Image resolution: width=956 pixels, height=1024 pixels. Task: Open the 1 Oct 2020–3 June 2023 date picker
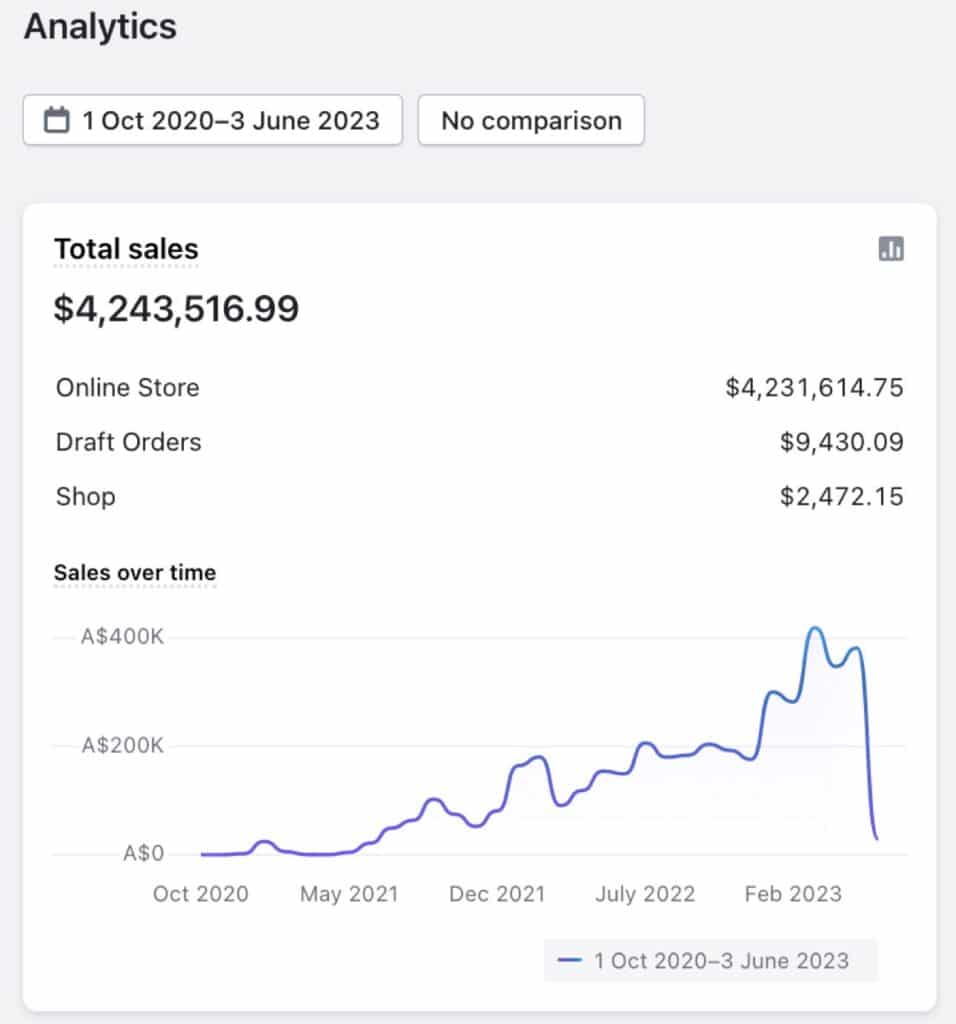(213, 121)
